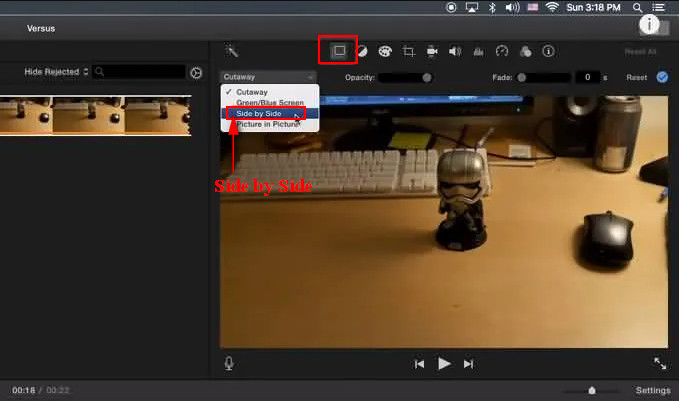Image resolution: width=679 pixels, height=401 pixels.
Task: Choose Green/Blue Screen from the menu
Action: (270, 102)
